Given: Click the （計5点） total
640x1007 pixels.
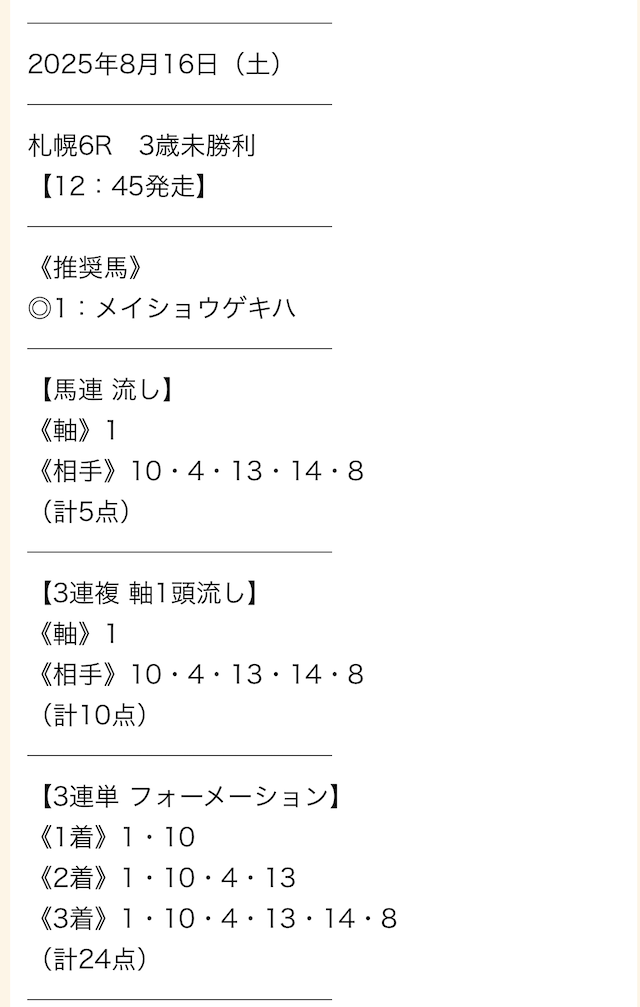Looking at the screenshot, I should [x=87, y=512].
